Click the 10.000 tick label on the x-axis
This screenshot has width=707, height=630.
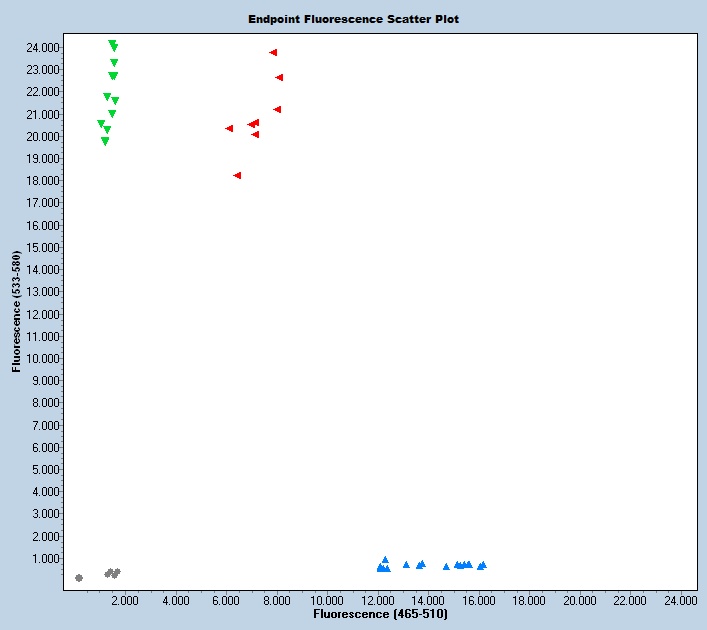click(x=326, y=600)
